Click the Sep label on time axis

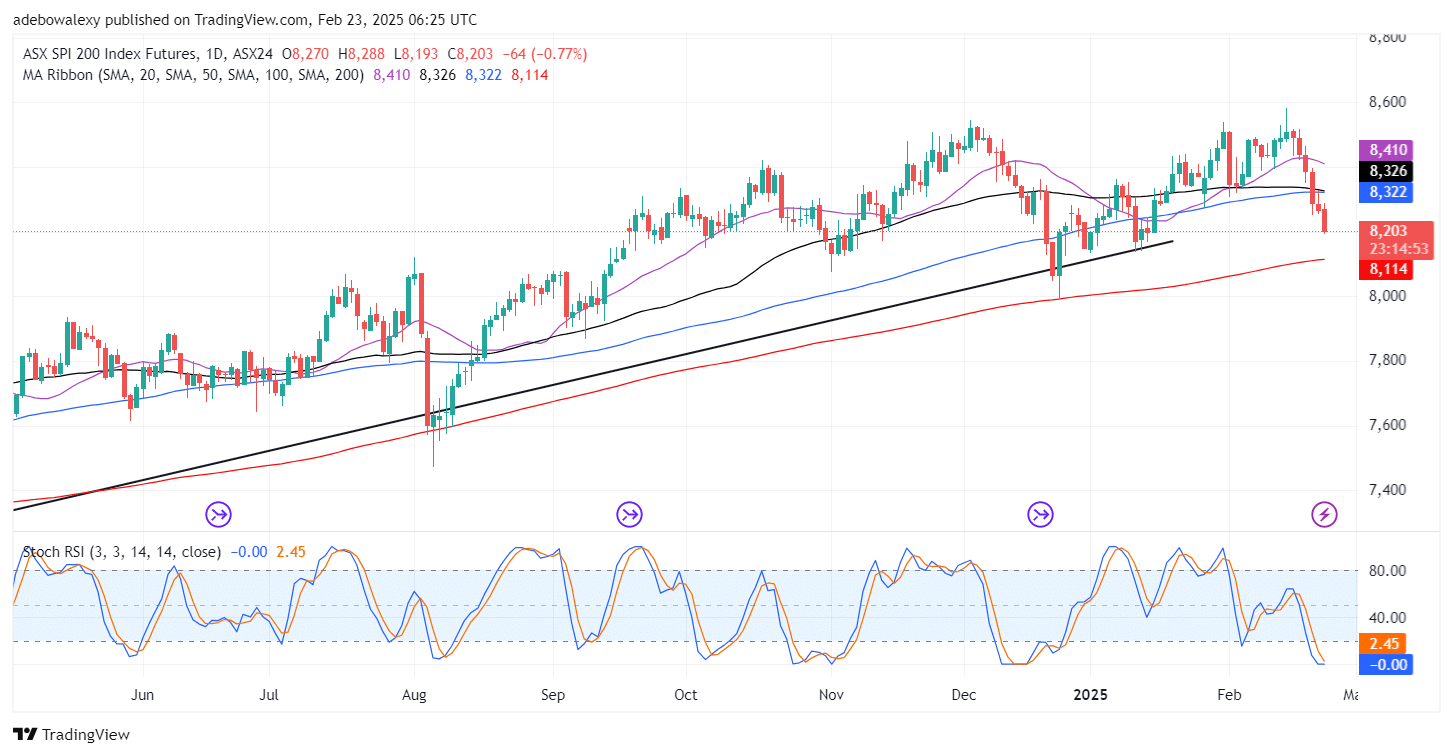point(553,694)
